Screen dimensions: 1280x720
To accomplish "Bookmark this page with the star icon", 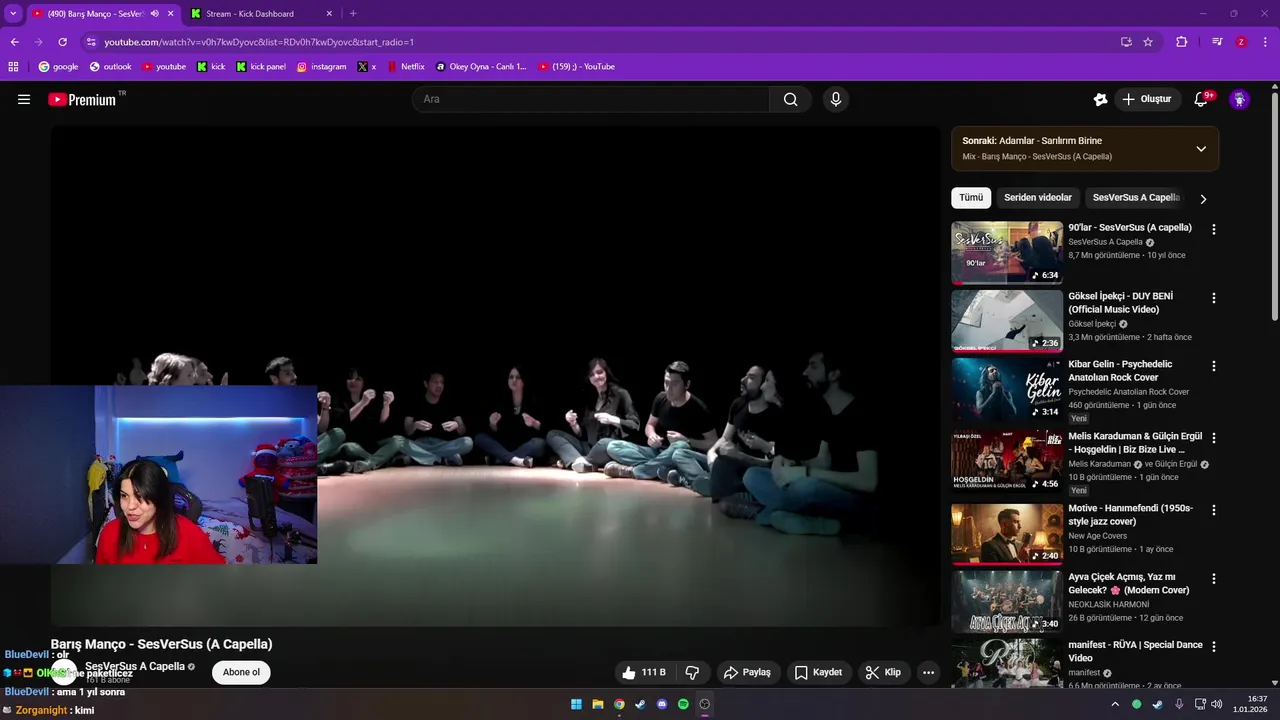I will click(1148, 42).
